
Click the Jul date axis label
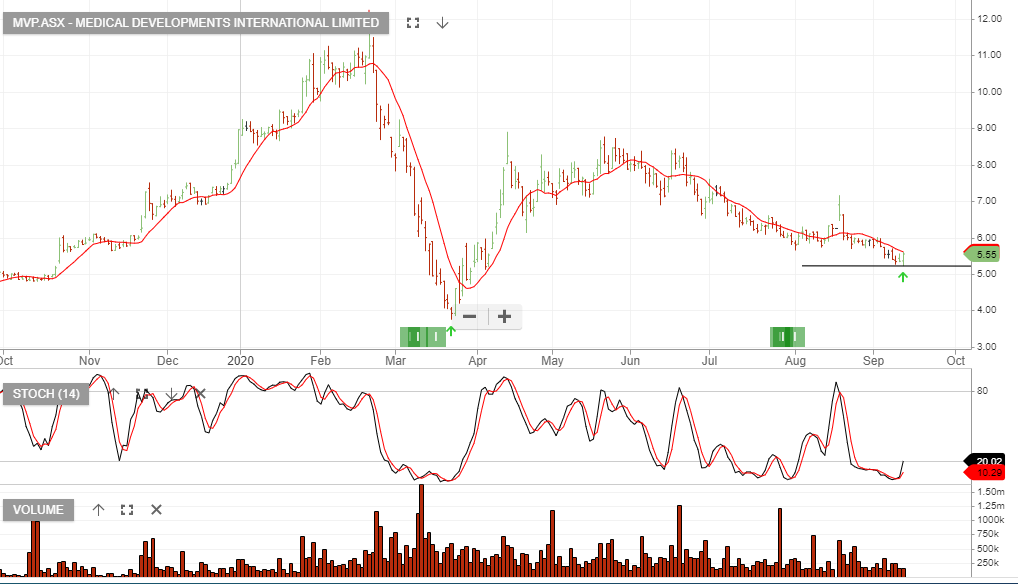710,361
